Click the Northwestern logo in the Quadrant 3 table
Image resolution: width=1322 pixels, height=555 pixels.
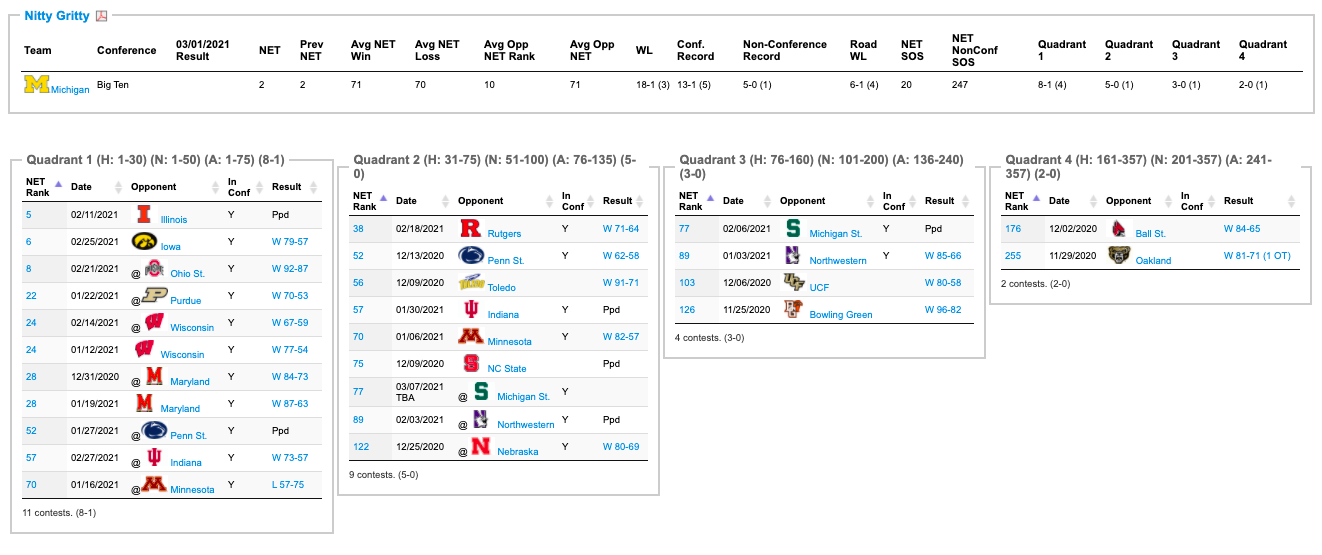(793, 255)
